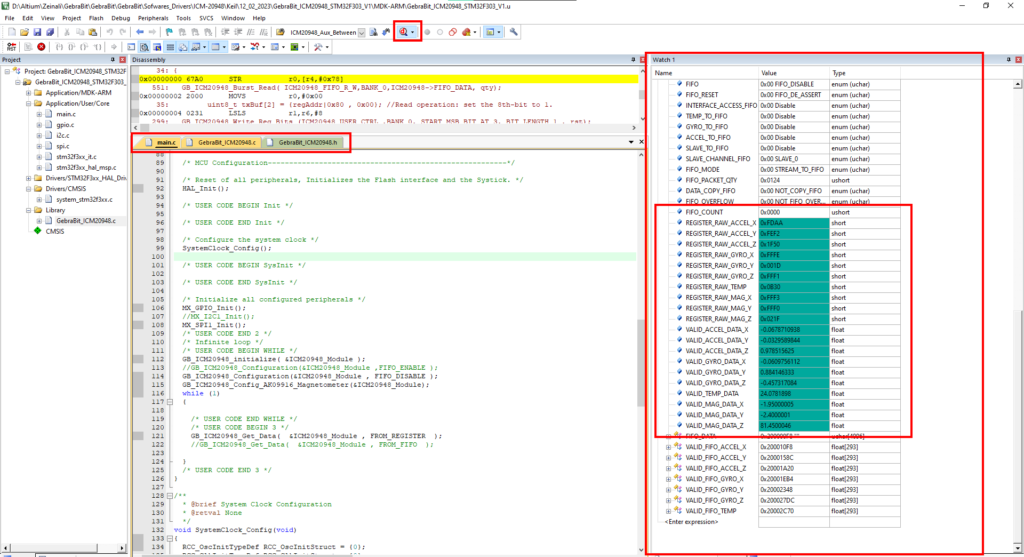Click the Start/Stop Debug Session icon
Viewport: 1024px width, 557px height.
point(404,32)
